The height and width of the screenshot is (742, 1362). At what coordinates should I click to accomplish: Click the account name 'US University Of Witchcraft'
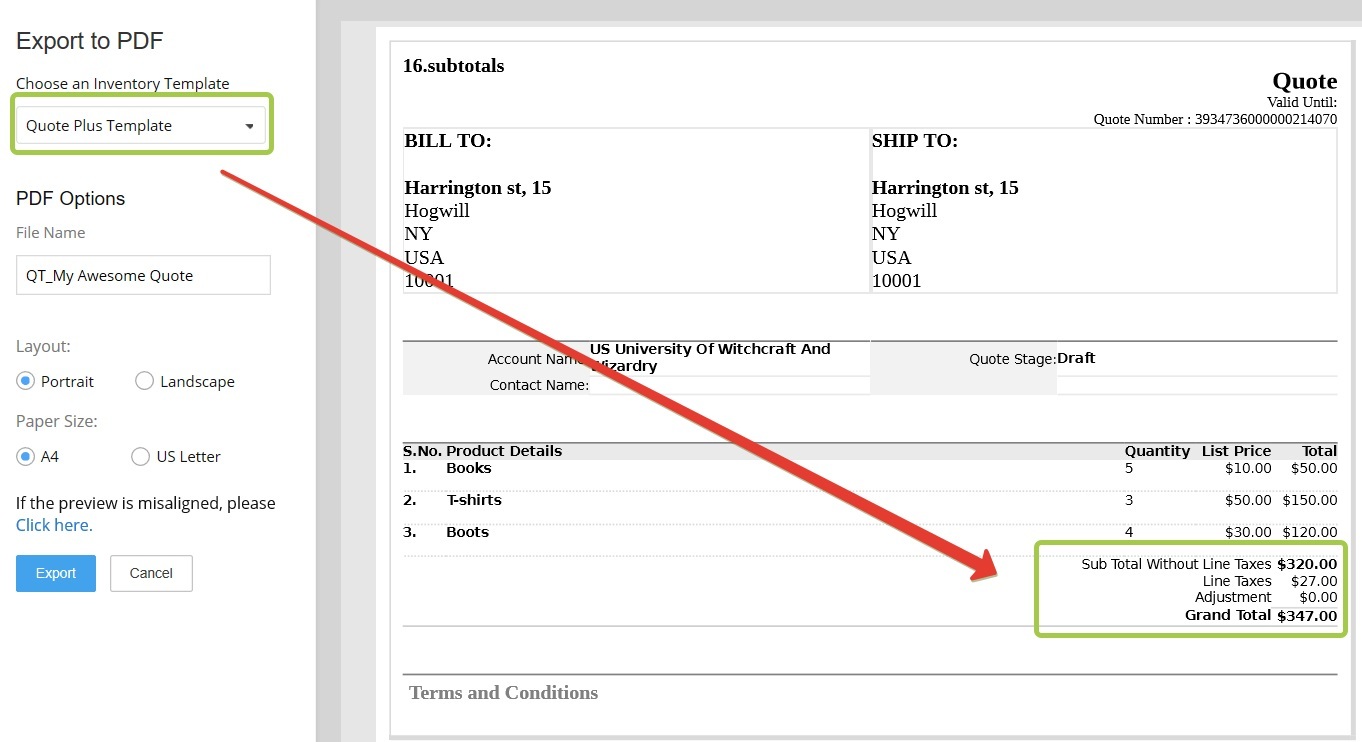(x=710, y=357)
